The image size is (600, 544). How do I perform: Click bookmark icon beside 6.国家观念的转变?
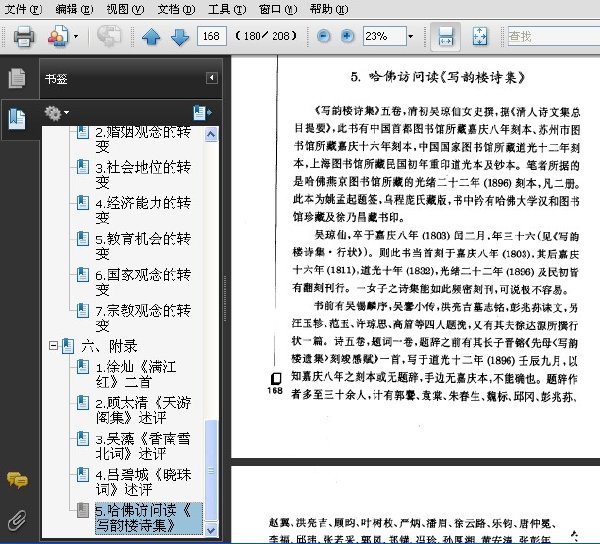(83, 275)
